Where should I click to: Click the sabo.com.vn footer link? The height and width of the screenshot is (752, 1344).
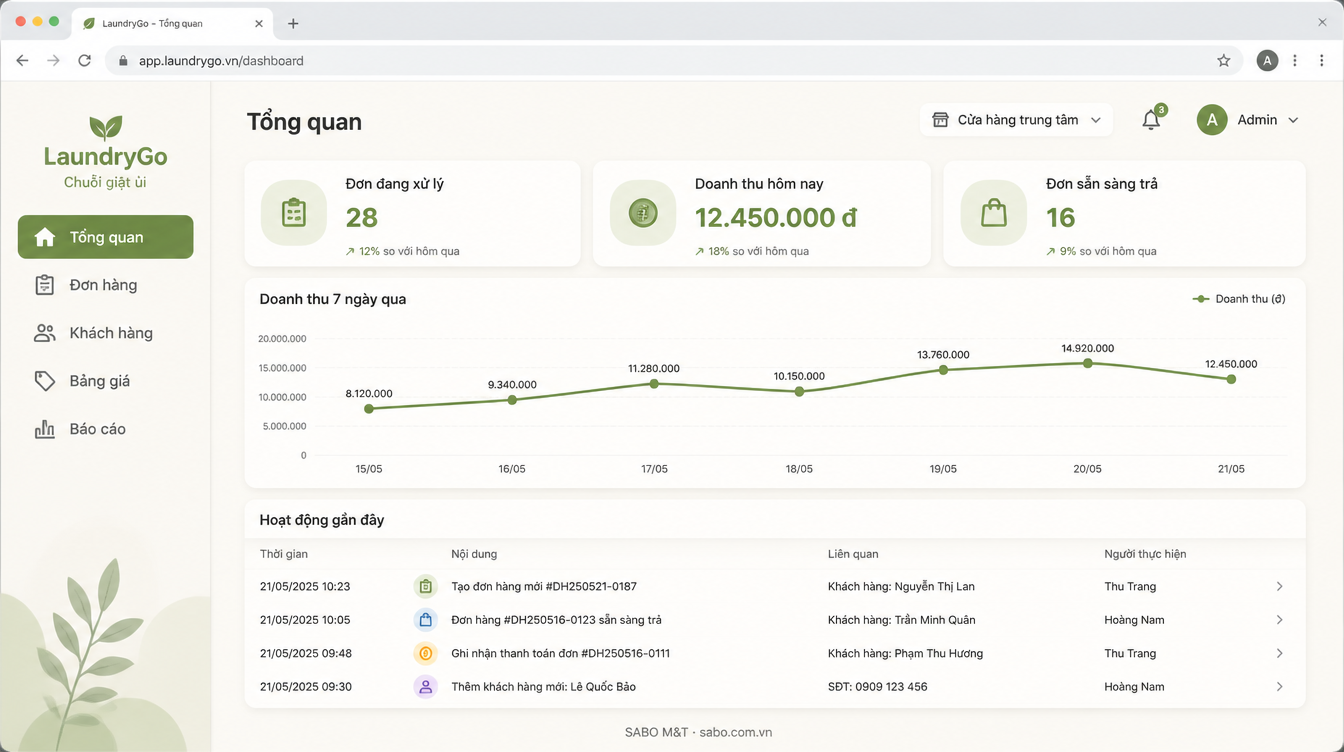(735, 732)
